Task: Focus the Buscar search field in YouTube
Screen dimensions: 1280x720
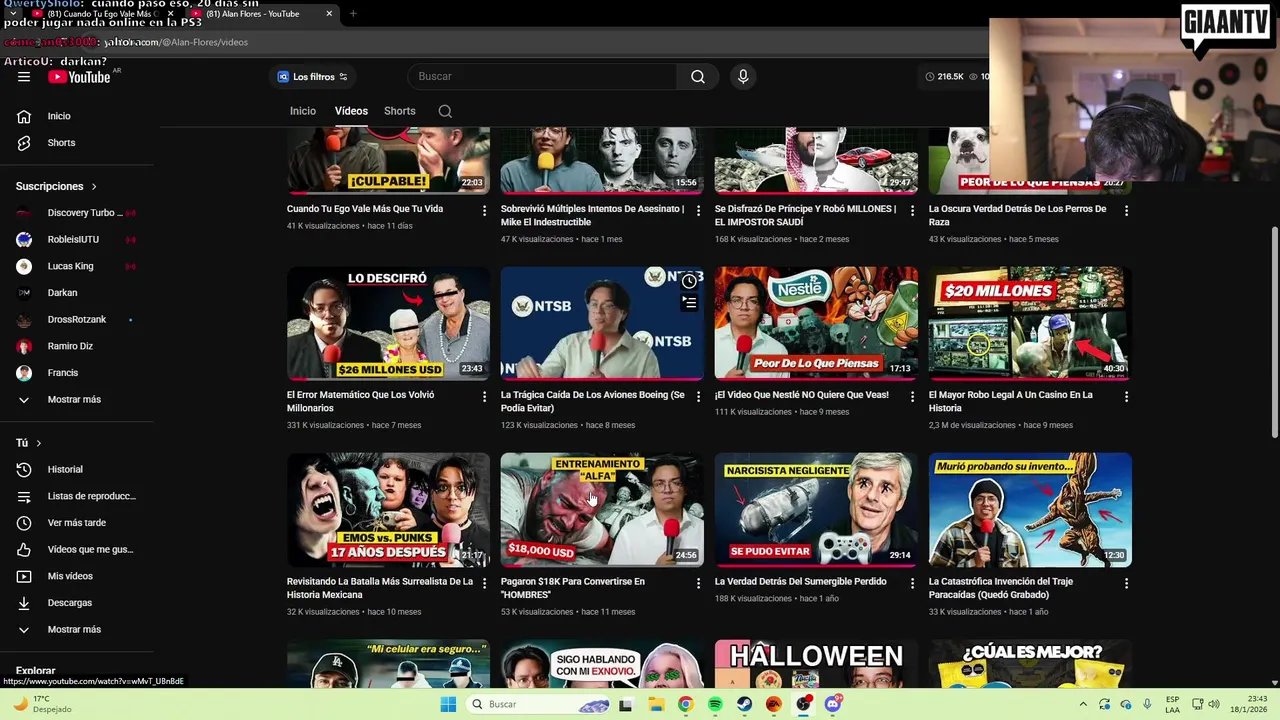Action: pyautogui.click(x=542, y=77)
